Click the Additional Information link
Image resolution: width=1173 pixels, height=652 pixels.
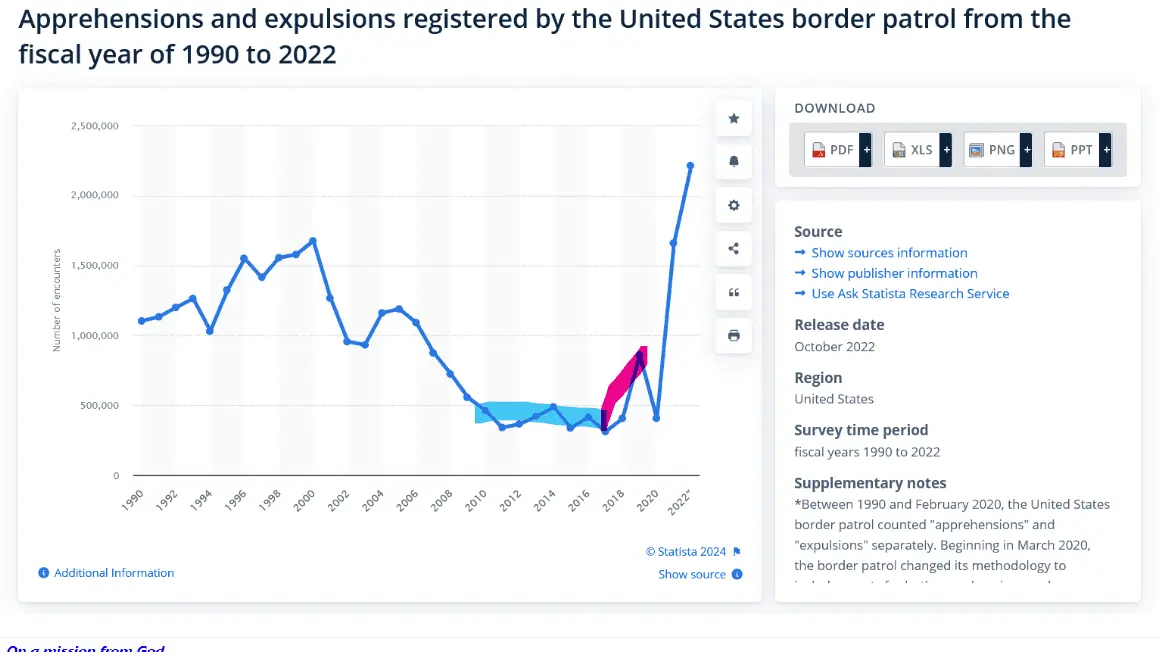click(x=114, y=573)
